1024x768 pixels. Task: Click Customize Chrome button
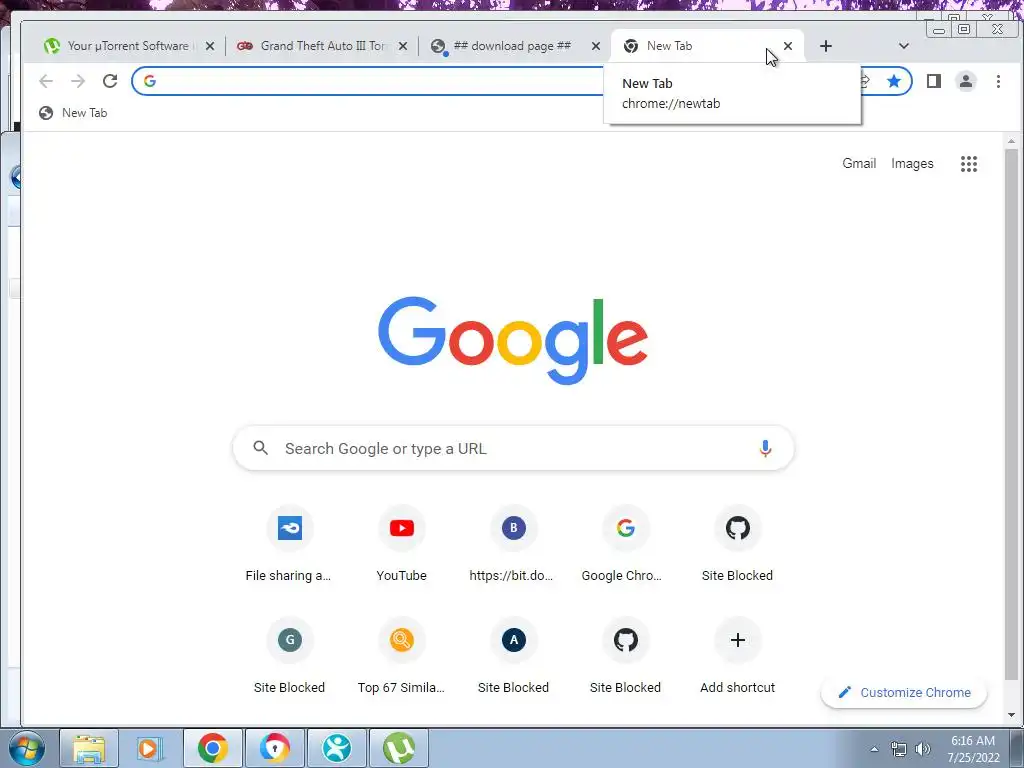point(904,692)
